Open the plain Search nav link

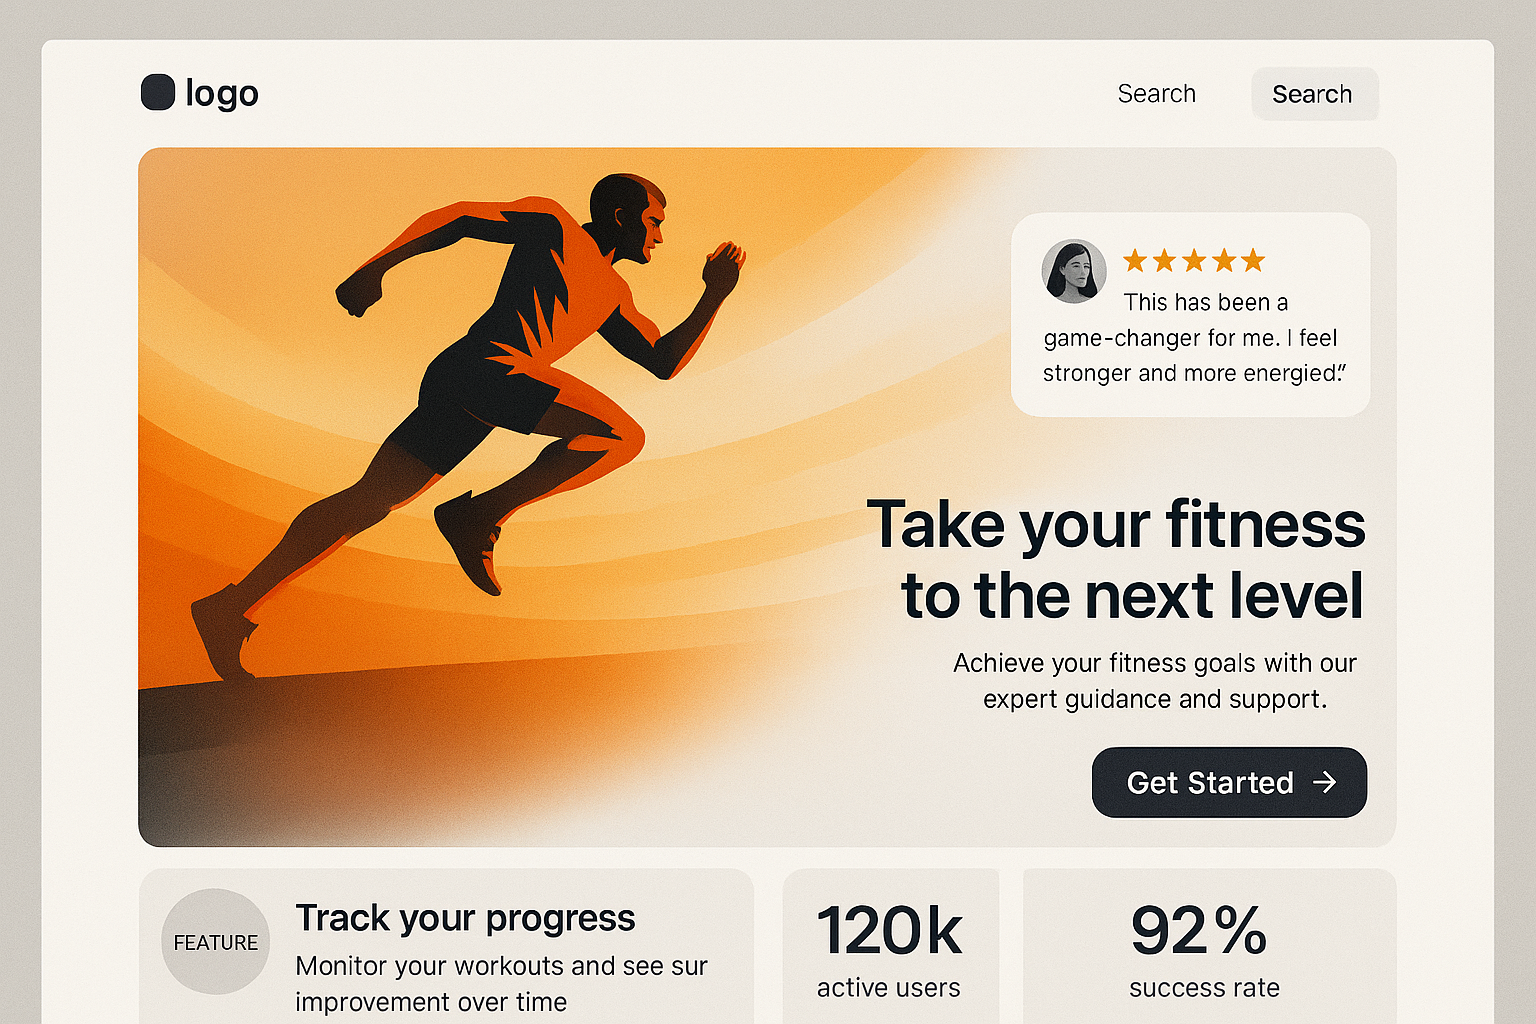1157,93
